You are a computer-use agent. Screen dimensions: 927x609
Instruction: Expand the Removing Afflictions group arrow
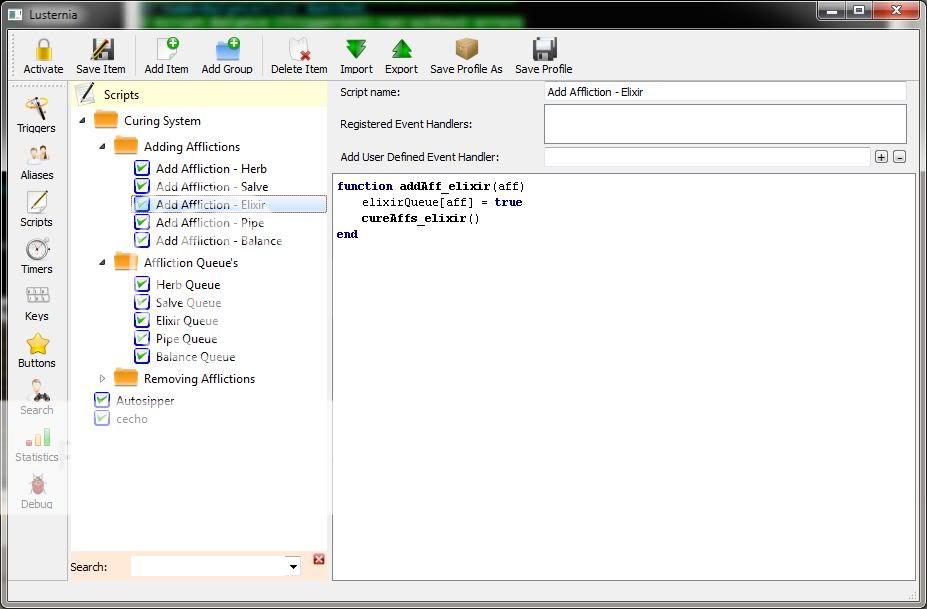[102, 378]
